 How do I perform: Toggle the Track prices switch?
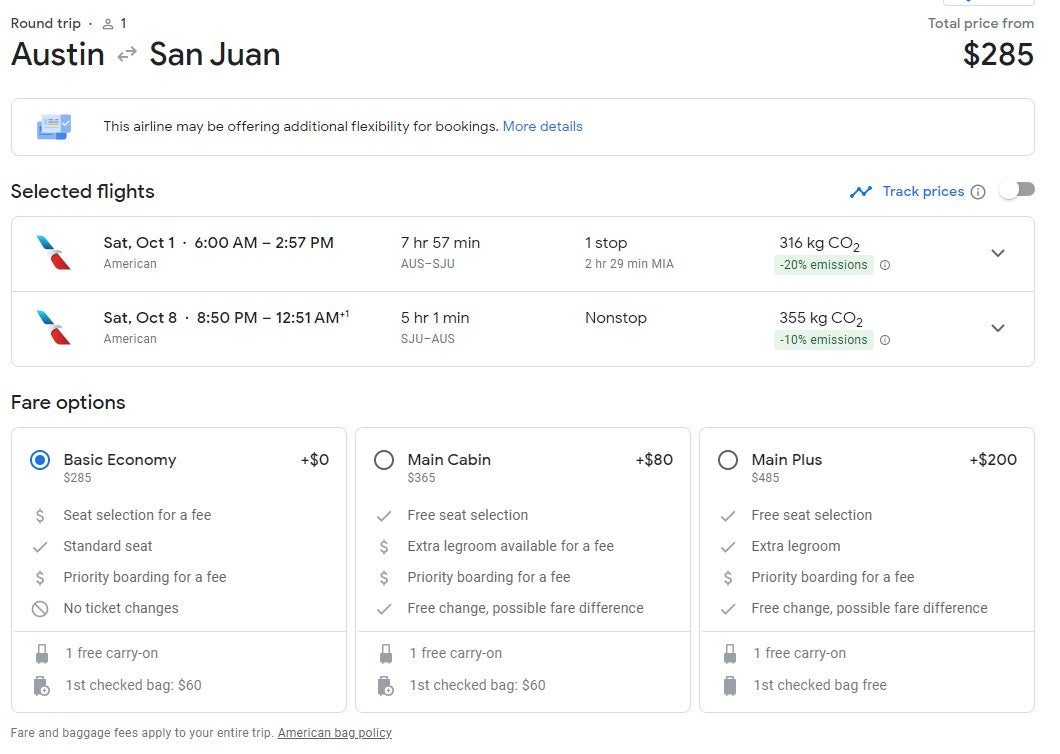tap(1017, 190)
